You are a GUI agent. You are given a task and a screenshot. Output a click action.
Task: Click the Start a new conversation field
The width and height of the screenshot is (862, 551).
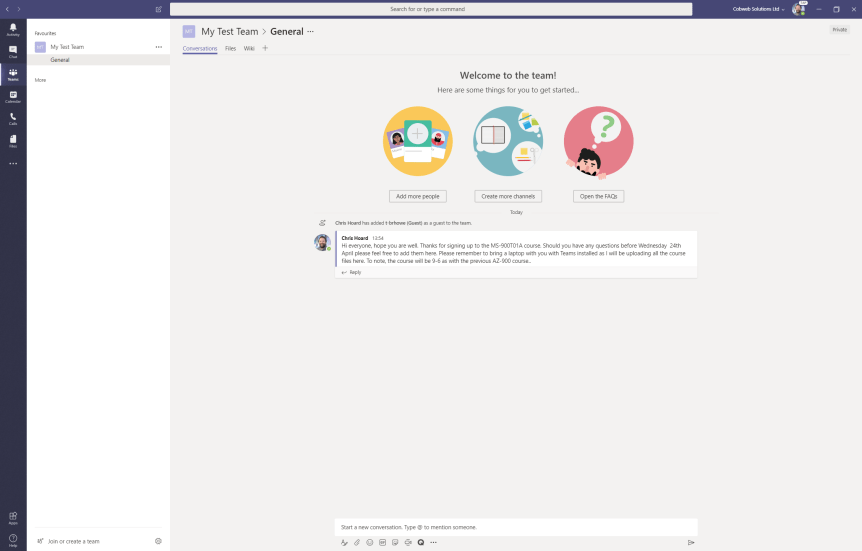tap(515, 526)
